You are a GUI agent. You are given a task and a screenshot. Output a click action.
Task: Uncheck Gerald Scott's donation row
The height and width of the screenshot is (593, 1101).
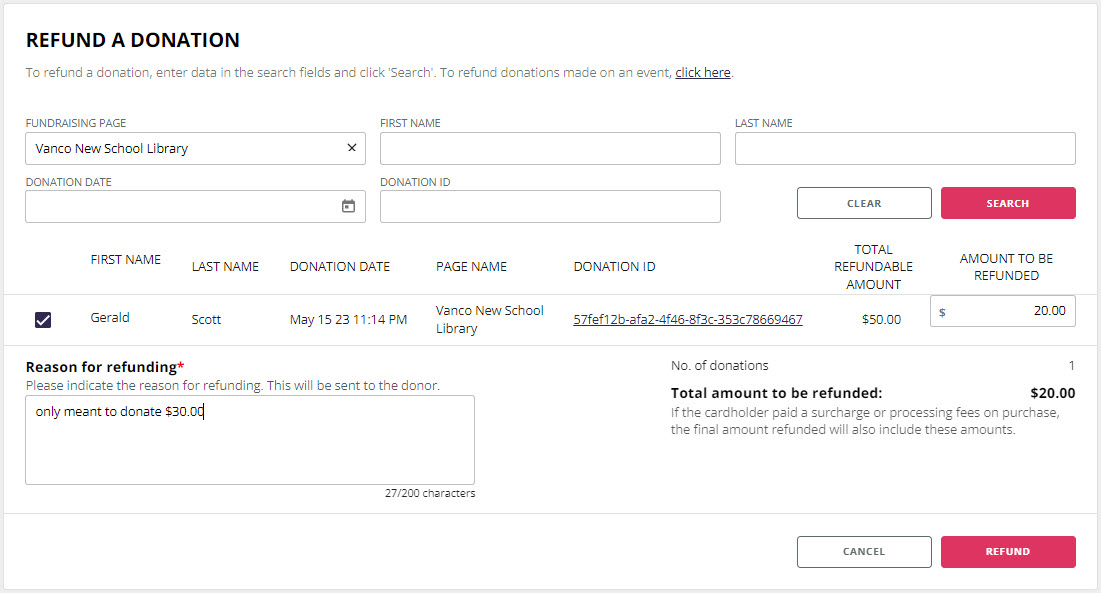pos(42,319)
